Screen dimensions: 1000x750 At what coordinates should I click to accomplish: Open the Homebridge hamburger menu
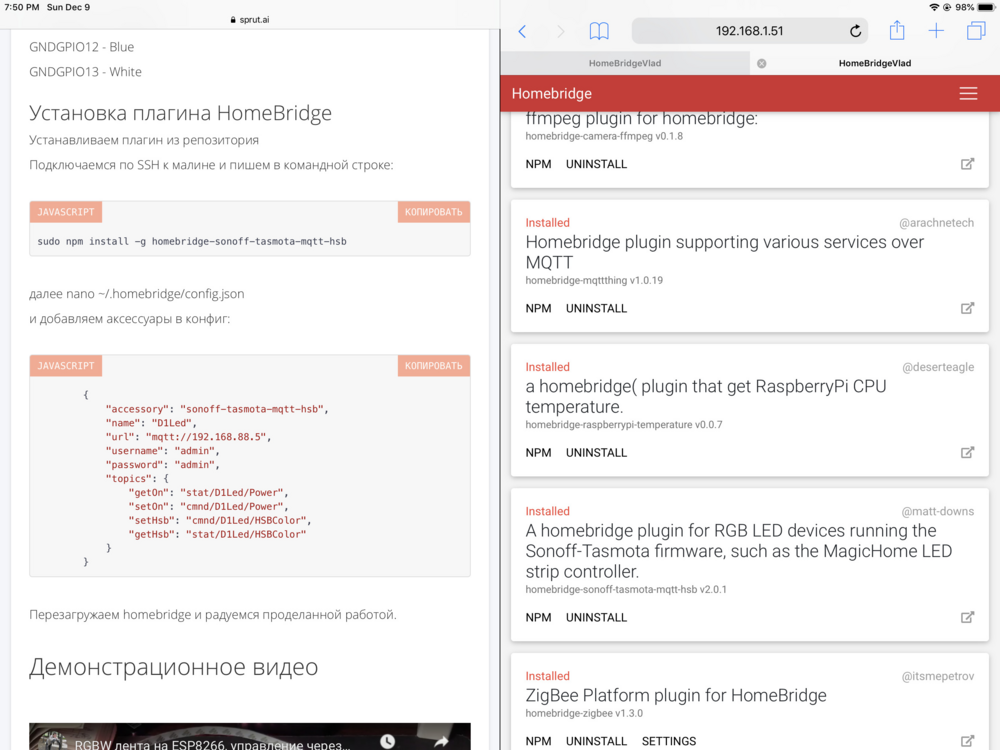point(968,93)
